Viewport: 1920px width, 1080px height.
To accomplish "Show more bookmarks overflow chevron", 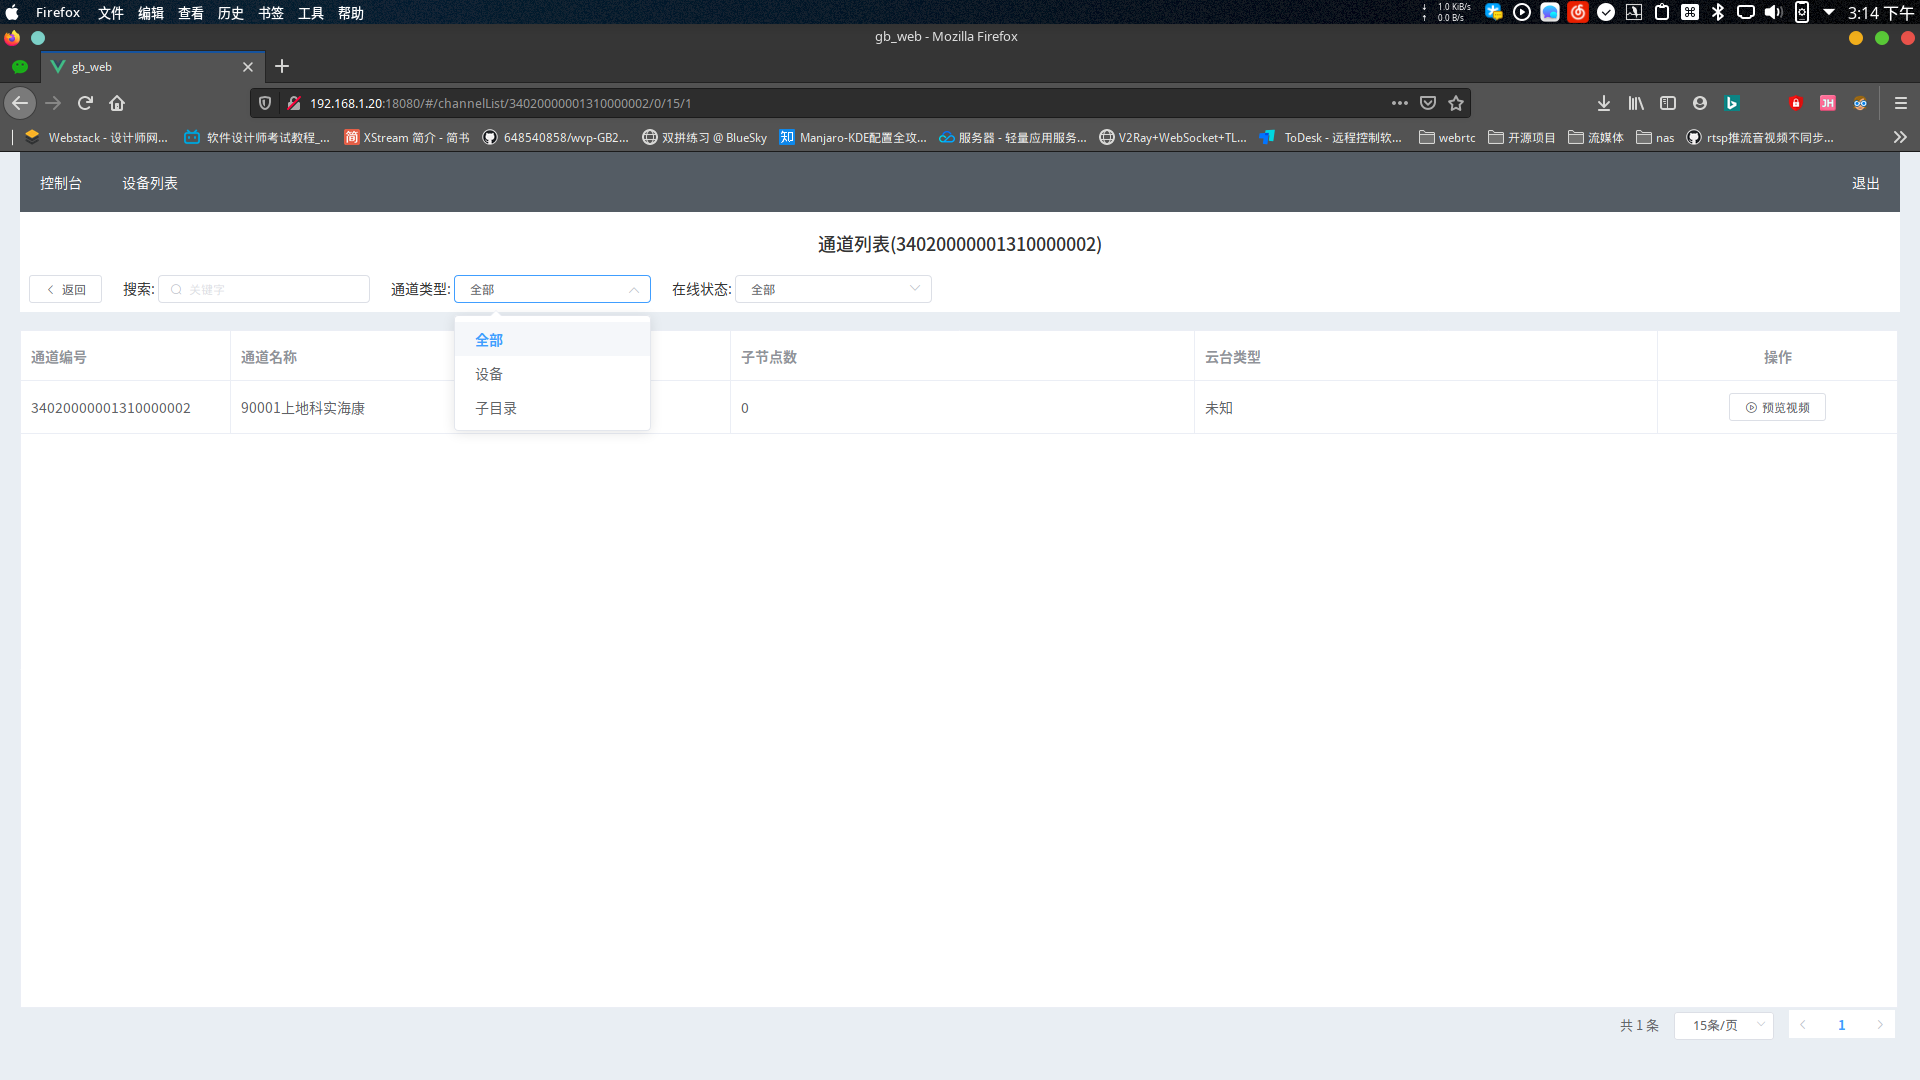I will (x=1900, y=137).
